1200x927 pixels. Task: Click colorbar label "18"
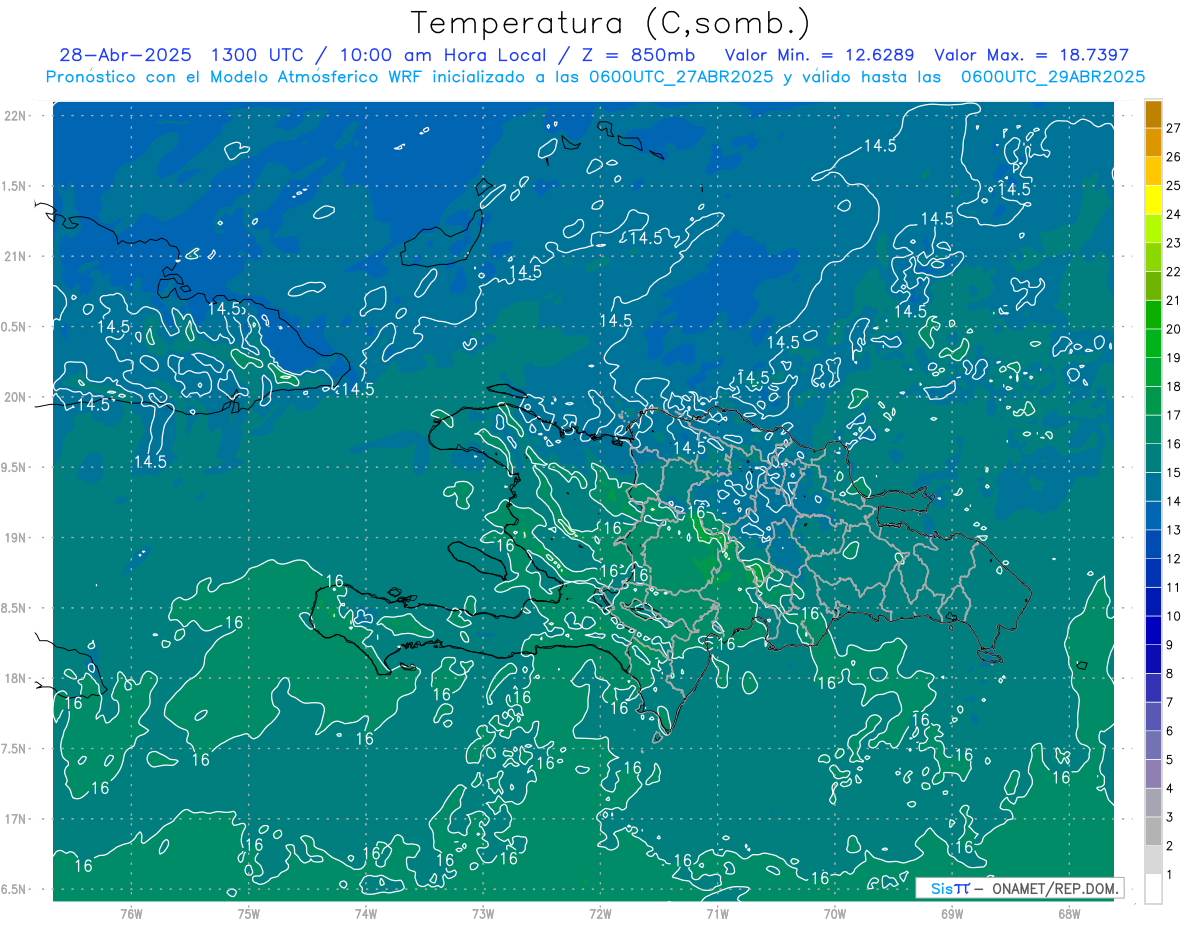coord(1174,387)
